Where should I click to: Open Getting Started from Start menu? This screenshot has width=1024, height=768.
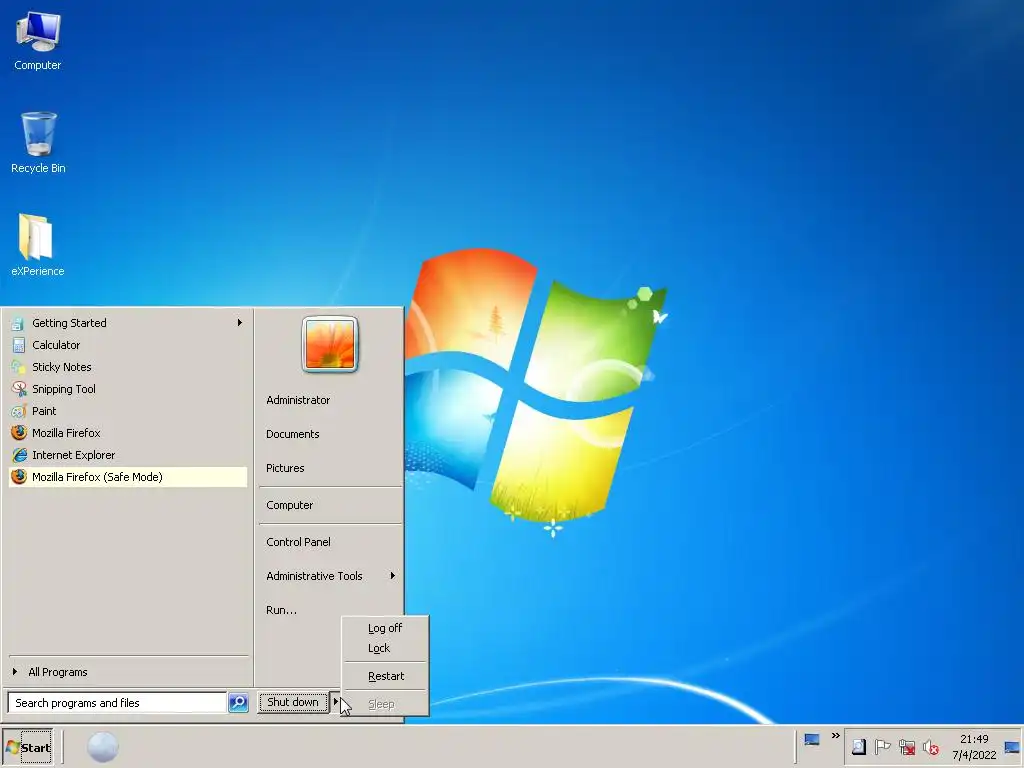pos(127,323)
